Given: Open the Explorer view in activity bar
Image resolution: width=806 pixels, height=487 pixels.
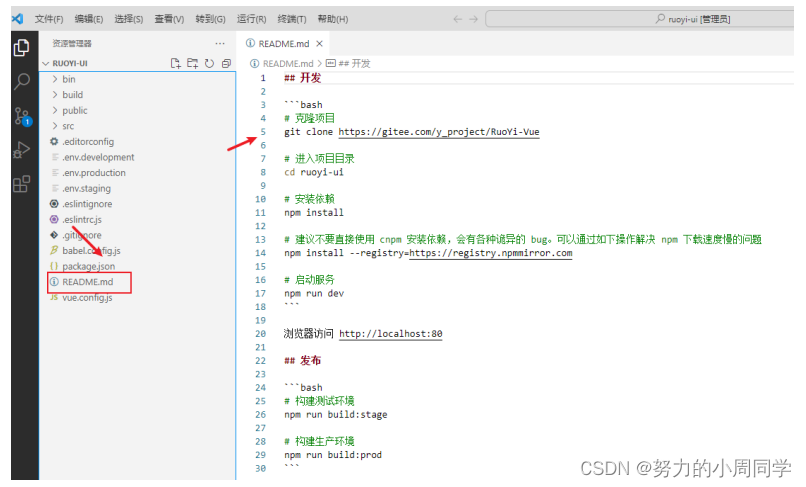Looking at the screenshot, I should click(x=22, y=48).
